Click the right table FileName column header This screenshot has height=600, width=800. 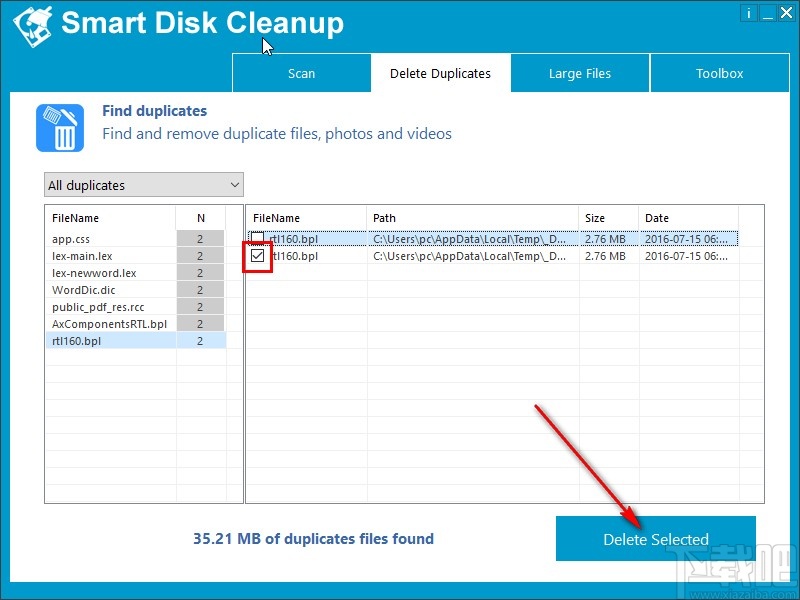[x=306, y=218]
